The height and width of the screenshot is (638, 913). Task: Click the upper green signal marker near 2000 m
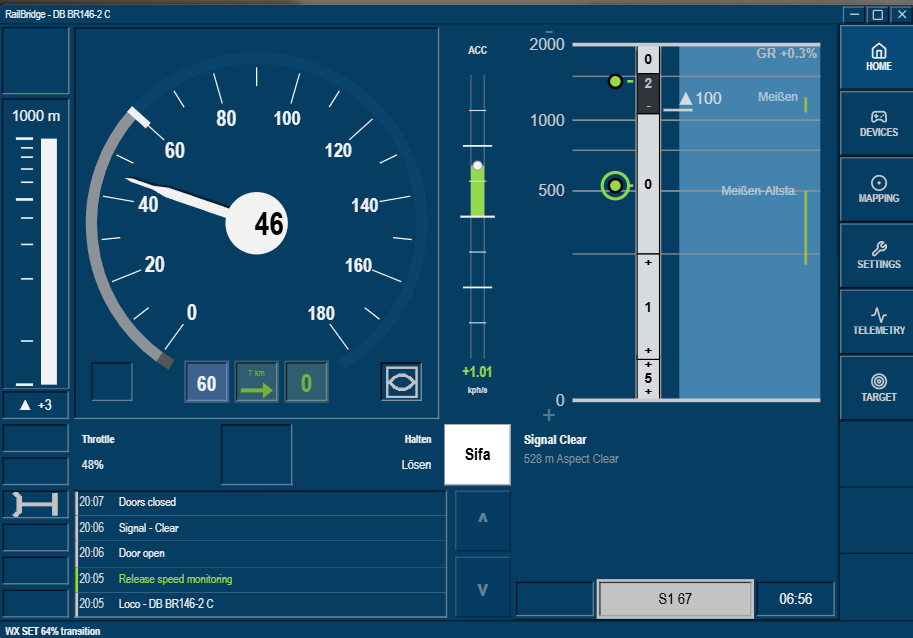[x=615, y=81]
